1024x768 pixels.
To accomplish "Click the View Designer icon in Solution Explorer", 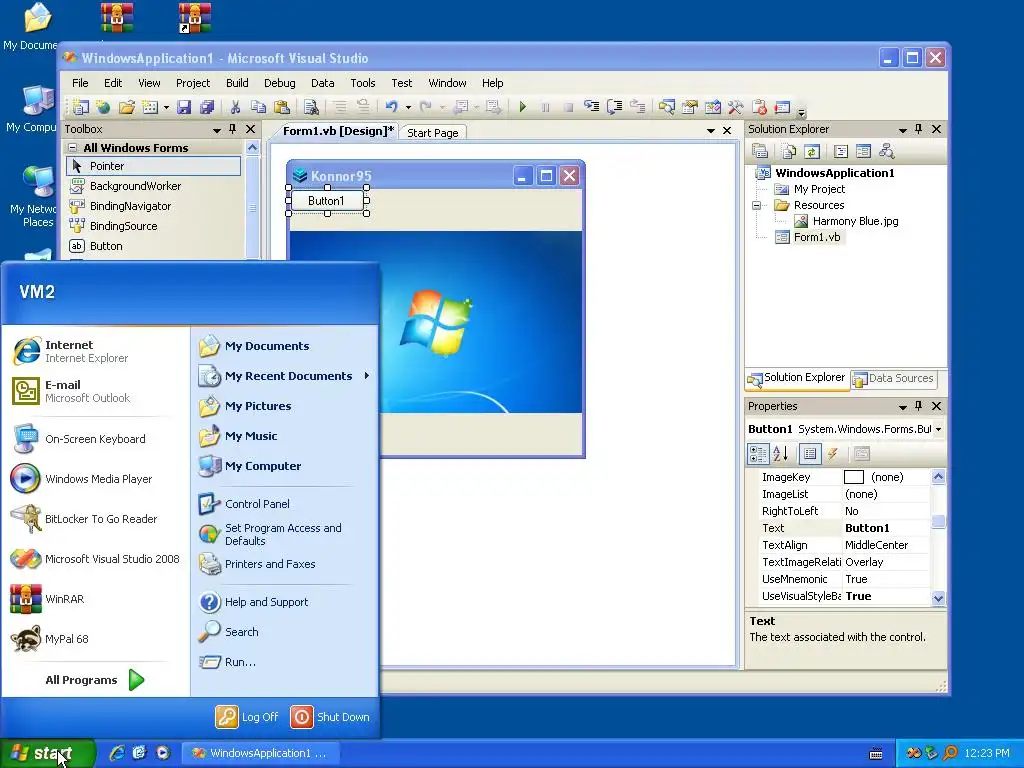I will [863, 152].
